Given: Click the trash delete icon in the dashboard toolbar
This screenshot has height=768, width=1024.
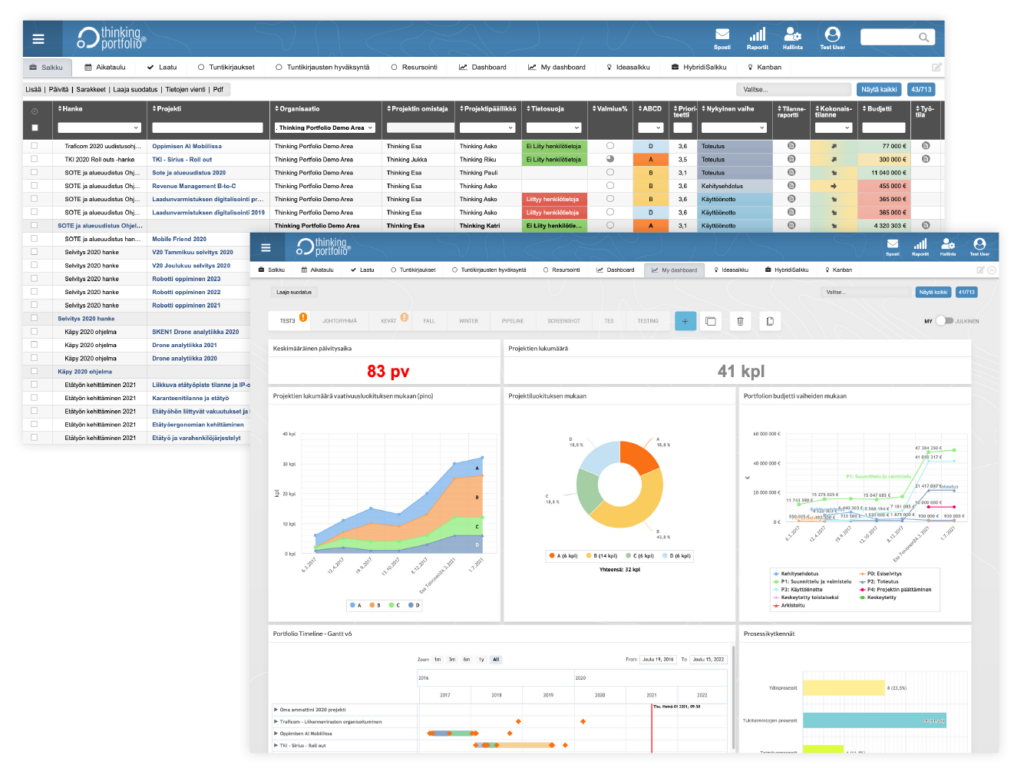Looking at the screenshot, I should tap(740, 321).
